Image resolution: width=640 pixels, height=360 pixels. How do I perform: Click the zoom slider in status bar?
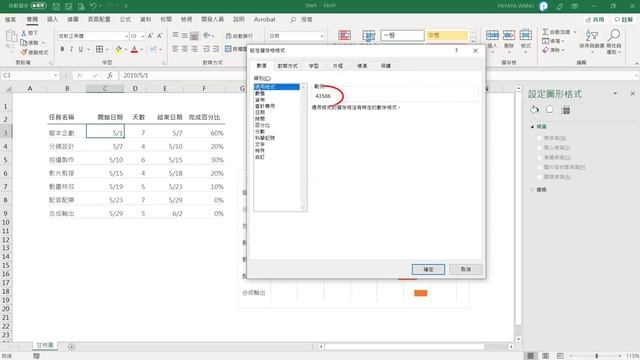point(596,356)
